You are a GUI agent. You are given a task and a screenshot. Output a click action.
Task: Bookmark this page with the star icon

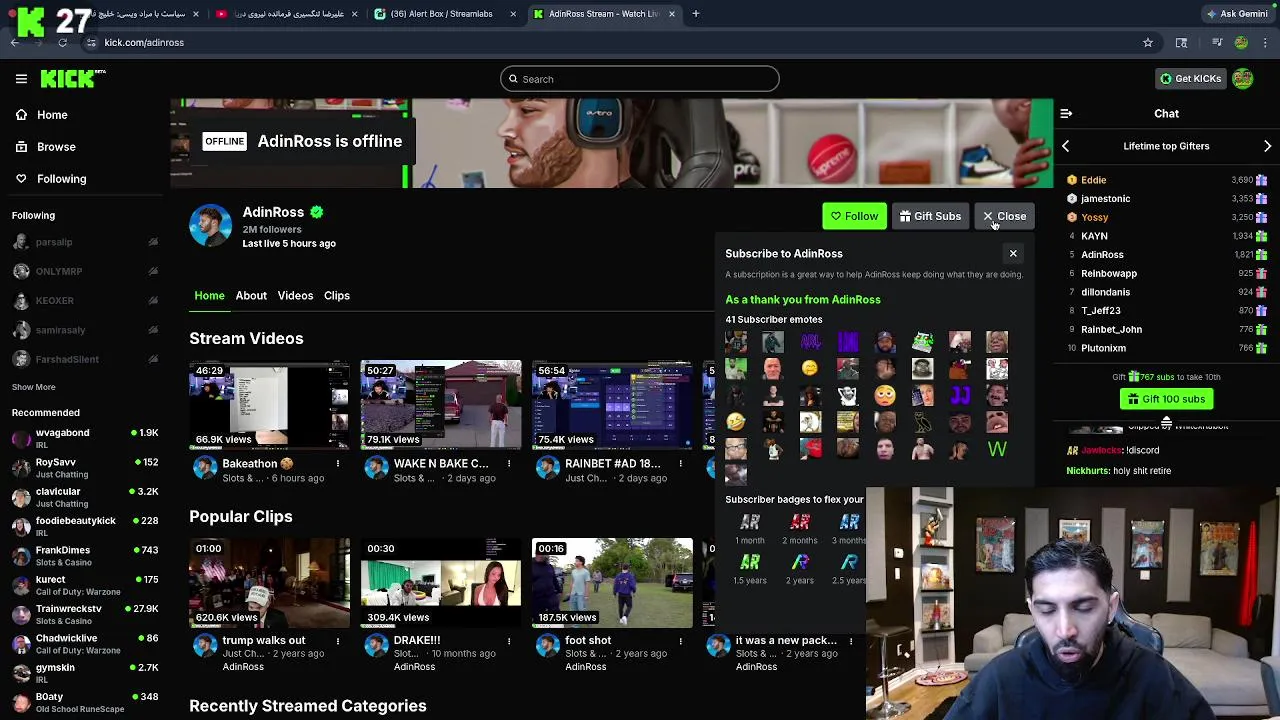[x=1148, y=43]
